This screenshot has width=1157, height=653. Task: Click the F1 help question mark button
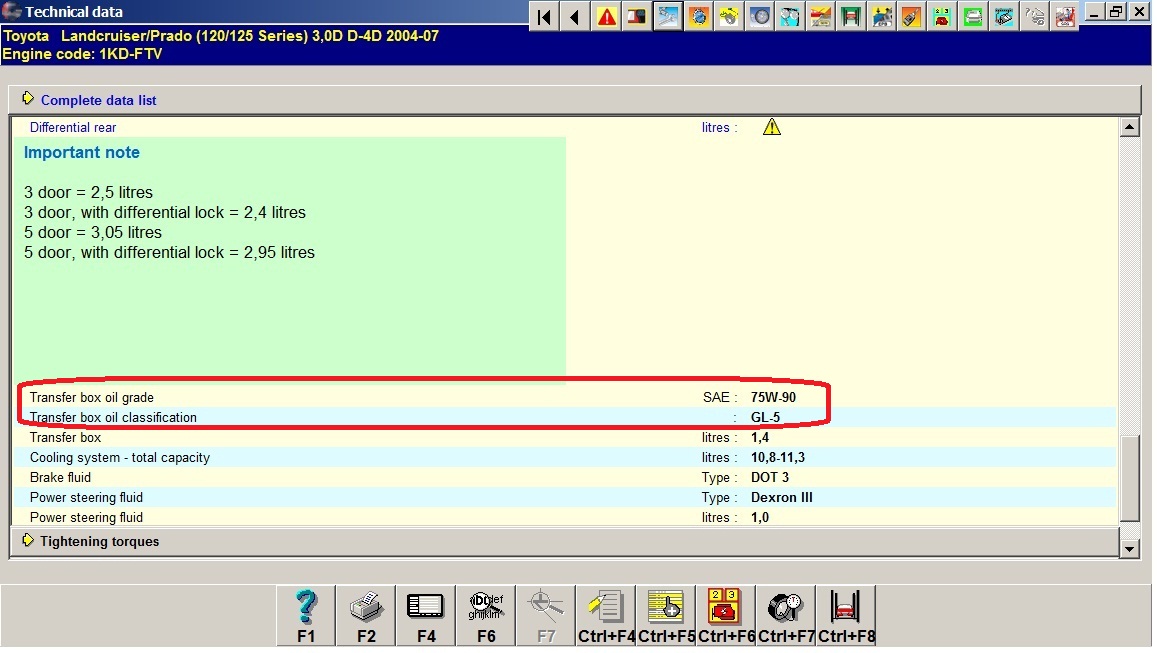point(306,614)
